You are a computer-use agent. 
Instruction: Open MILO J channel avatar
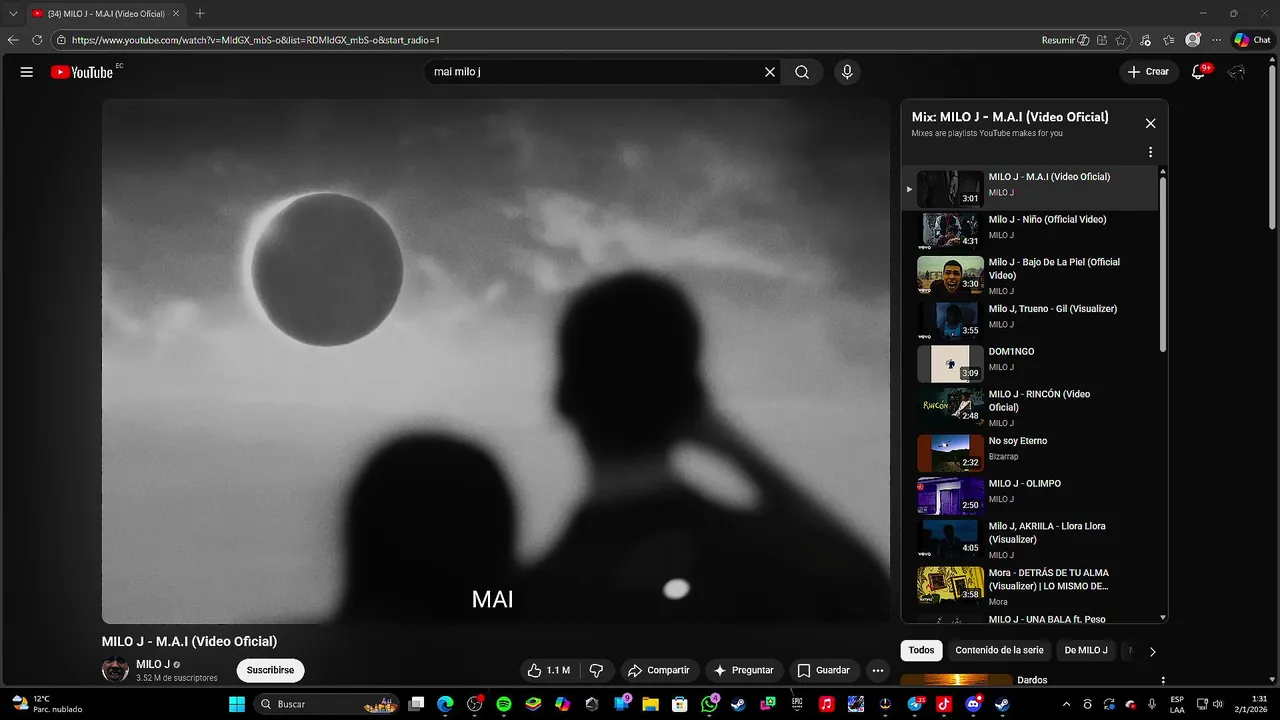point(115,670)
